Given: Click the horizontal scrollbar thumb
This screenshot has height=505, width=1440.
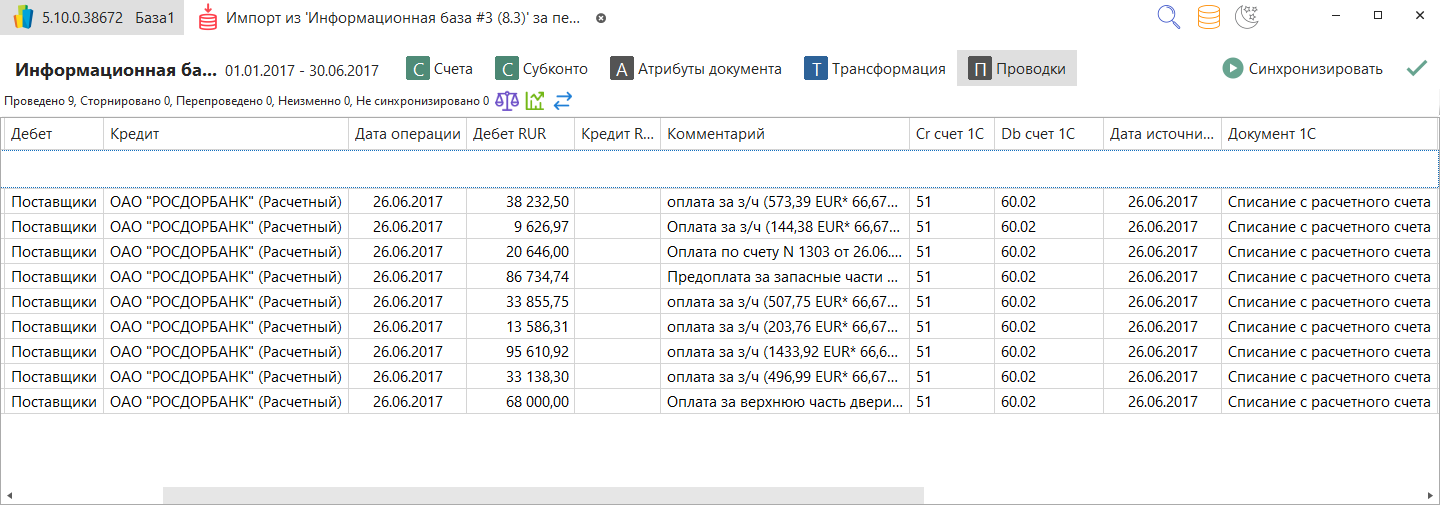Looking at the screenshot, I should [x=543, y=496].
